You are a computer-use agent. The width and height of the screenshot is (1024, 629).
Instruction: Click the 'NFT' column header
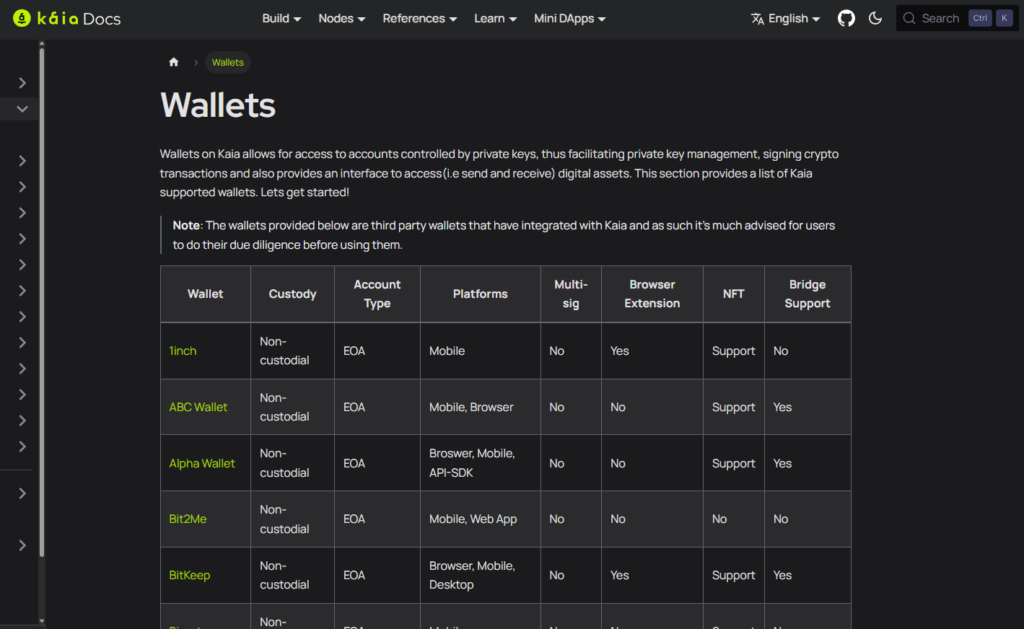(x=733, y=294)
